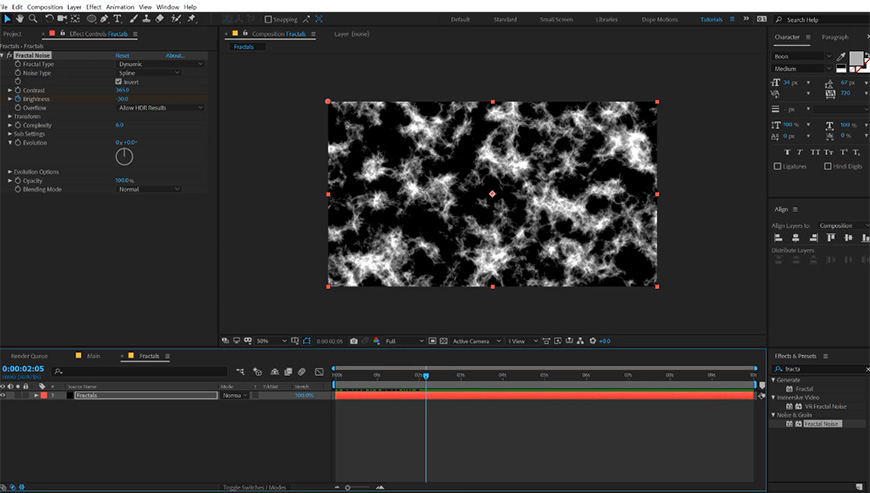
Task: Tick the Ligatures checkbox
Action: (778, 166)
